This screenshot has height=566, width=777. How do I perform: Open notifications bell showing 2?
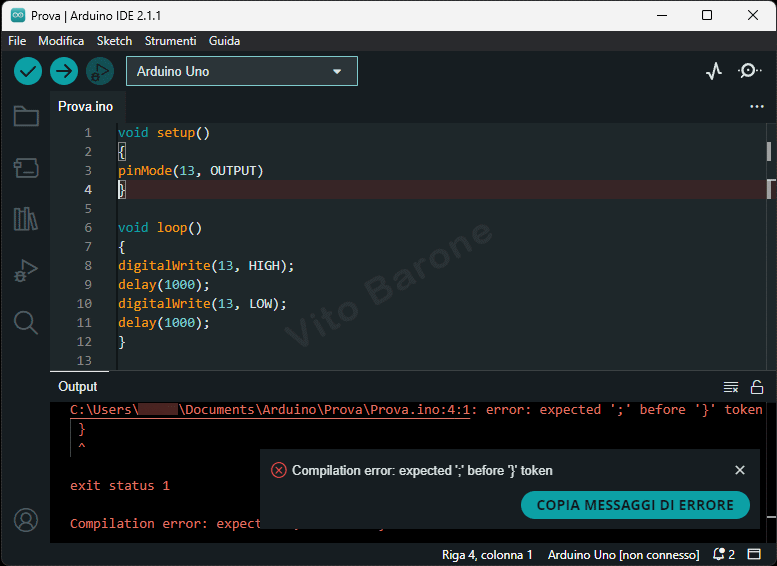(723, 554)
